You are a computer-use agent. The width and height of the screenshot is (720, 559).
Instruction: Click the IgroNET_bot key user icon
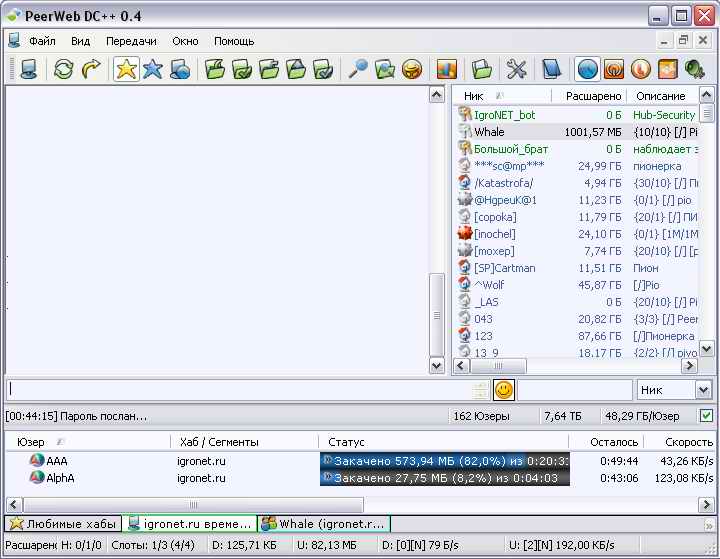click(x=465, y=114)
